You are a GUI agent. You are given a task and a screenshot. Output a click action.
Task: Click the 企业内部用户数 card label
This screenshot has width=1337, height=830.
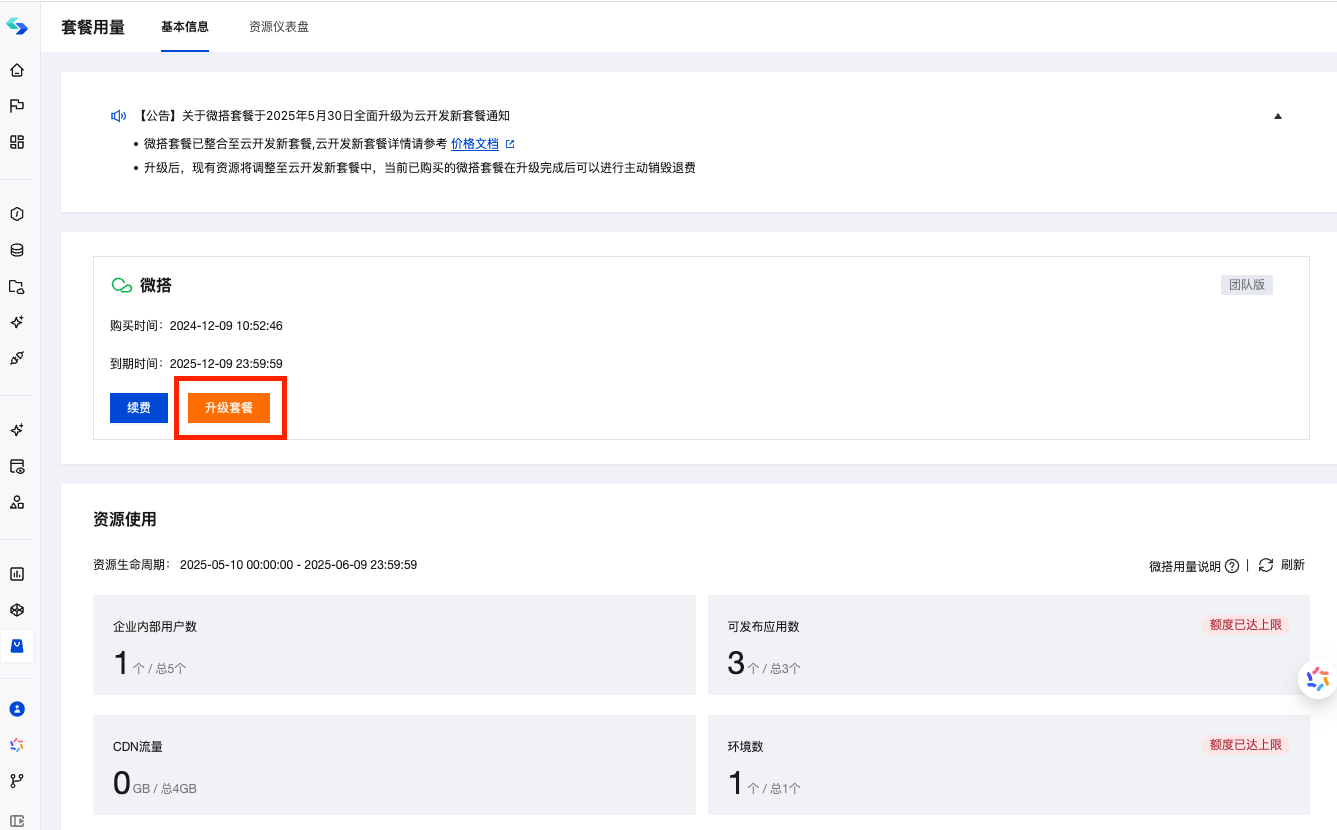coord(155,627)
